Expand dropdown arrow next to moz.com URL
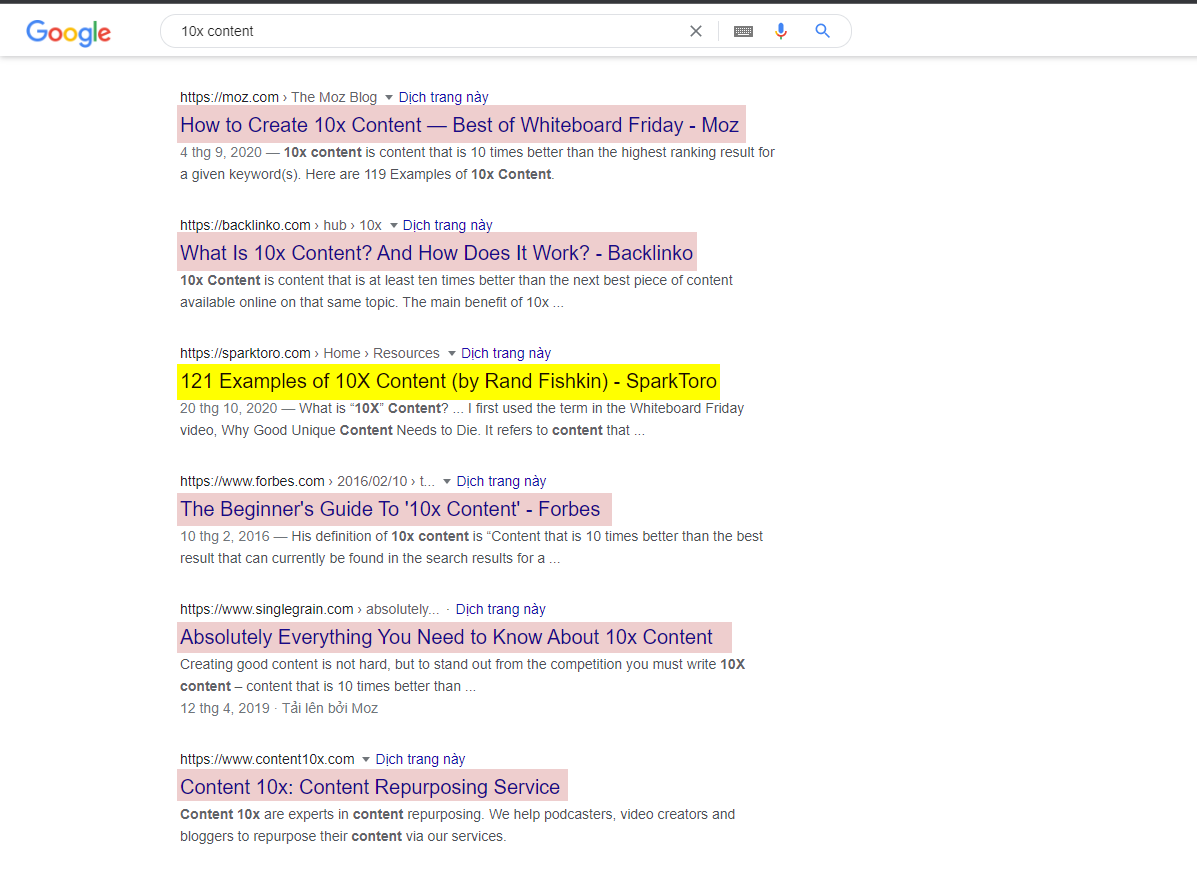Screen dimensions: 1197x875 click(x=389, y=98)
